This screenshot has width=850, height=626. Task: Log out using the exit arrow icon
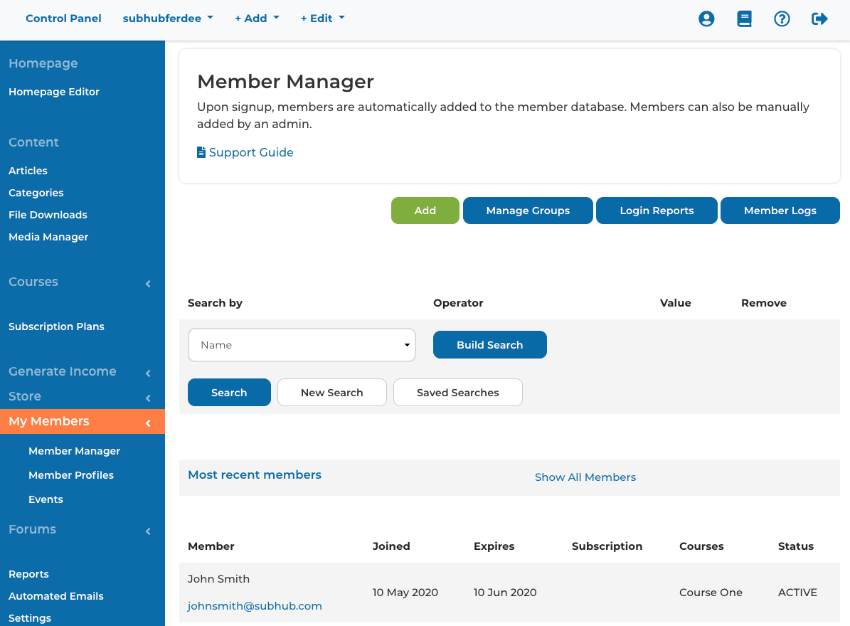819,18
